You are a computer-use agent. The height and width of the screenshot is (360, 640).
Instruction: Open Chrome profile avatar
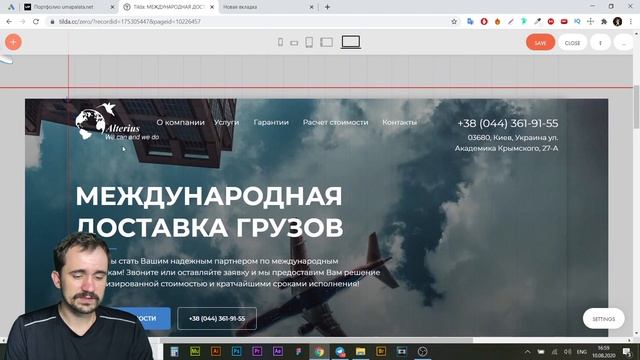coord(618,22)
